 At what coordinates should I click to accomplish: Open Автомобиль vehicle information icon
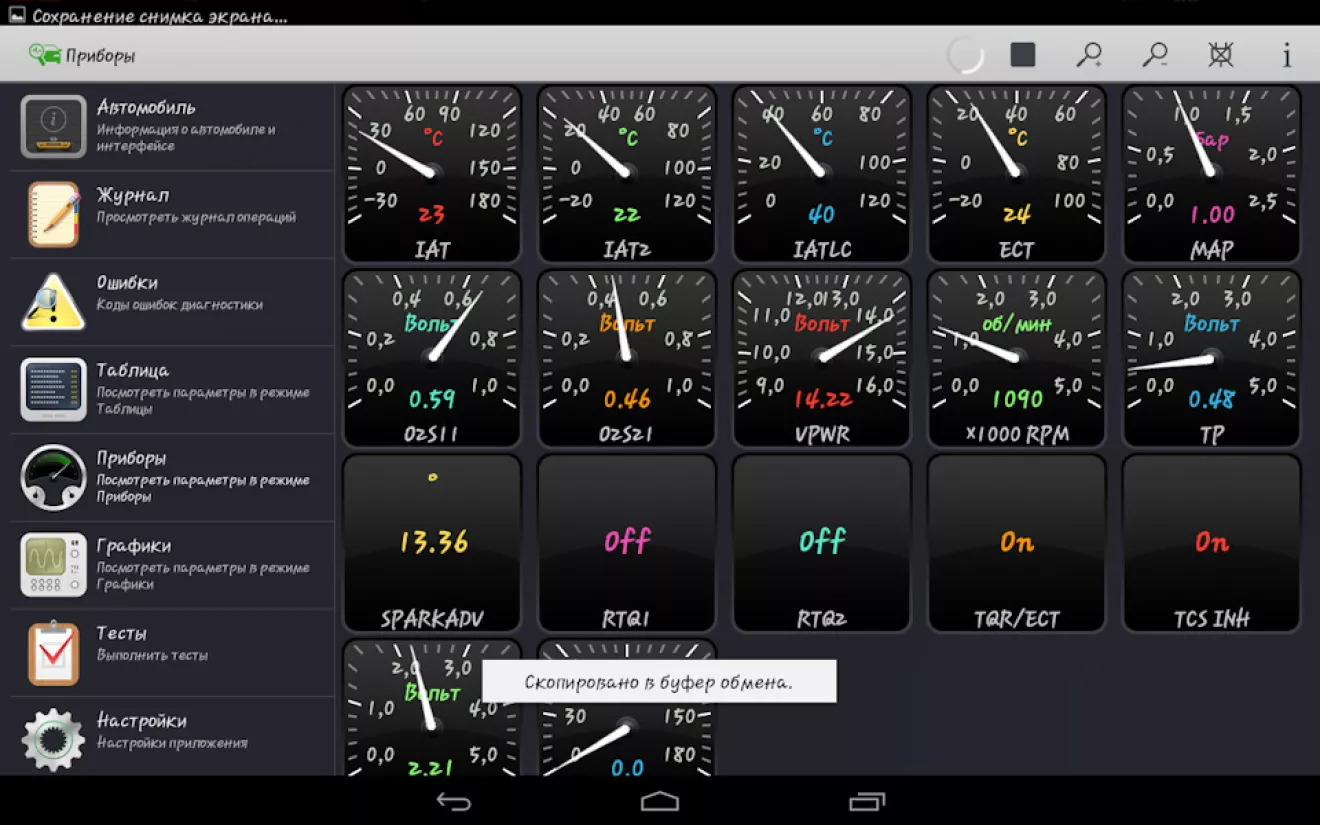point(53,127)
